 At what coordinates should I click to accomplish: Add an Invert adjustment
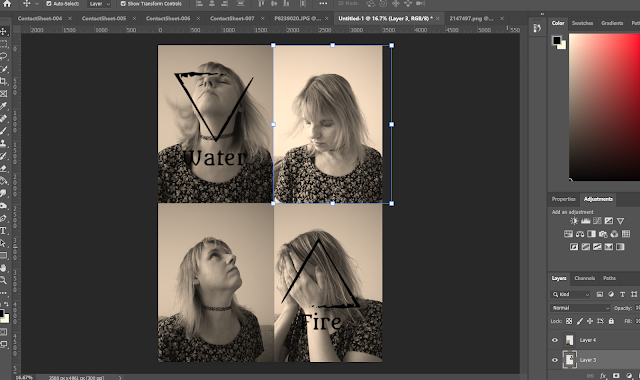[574, 247]
